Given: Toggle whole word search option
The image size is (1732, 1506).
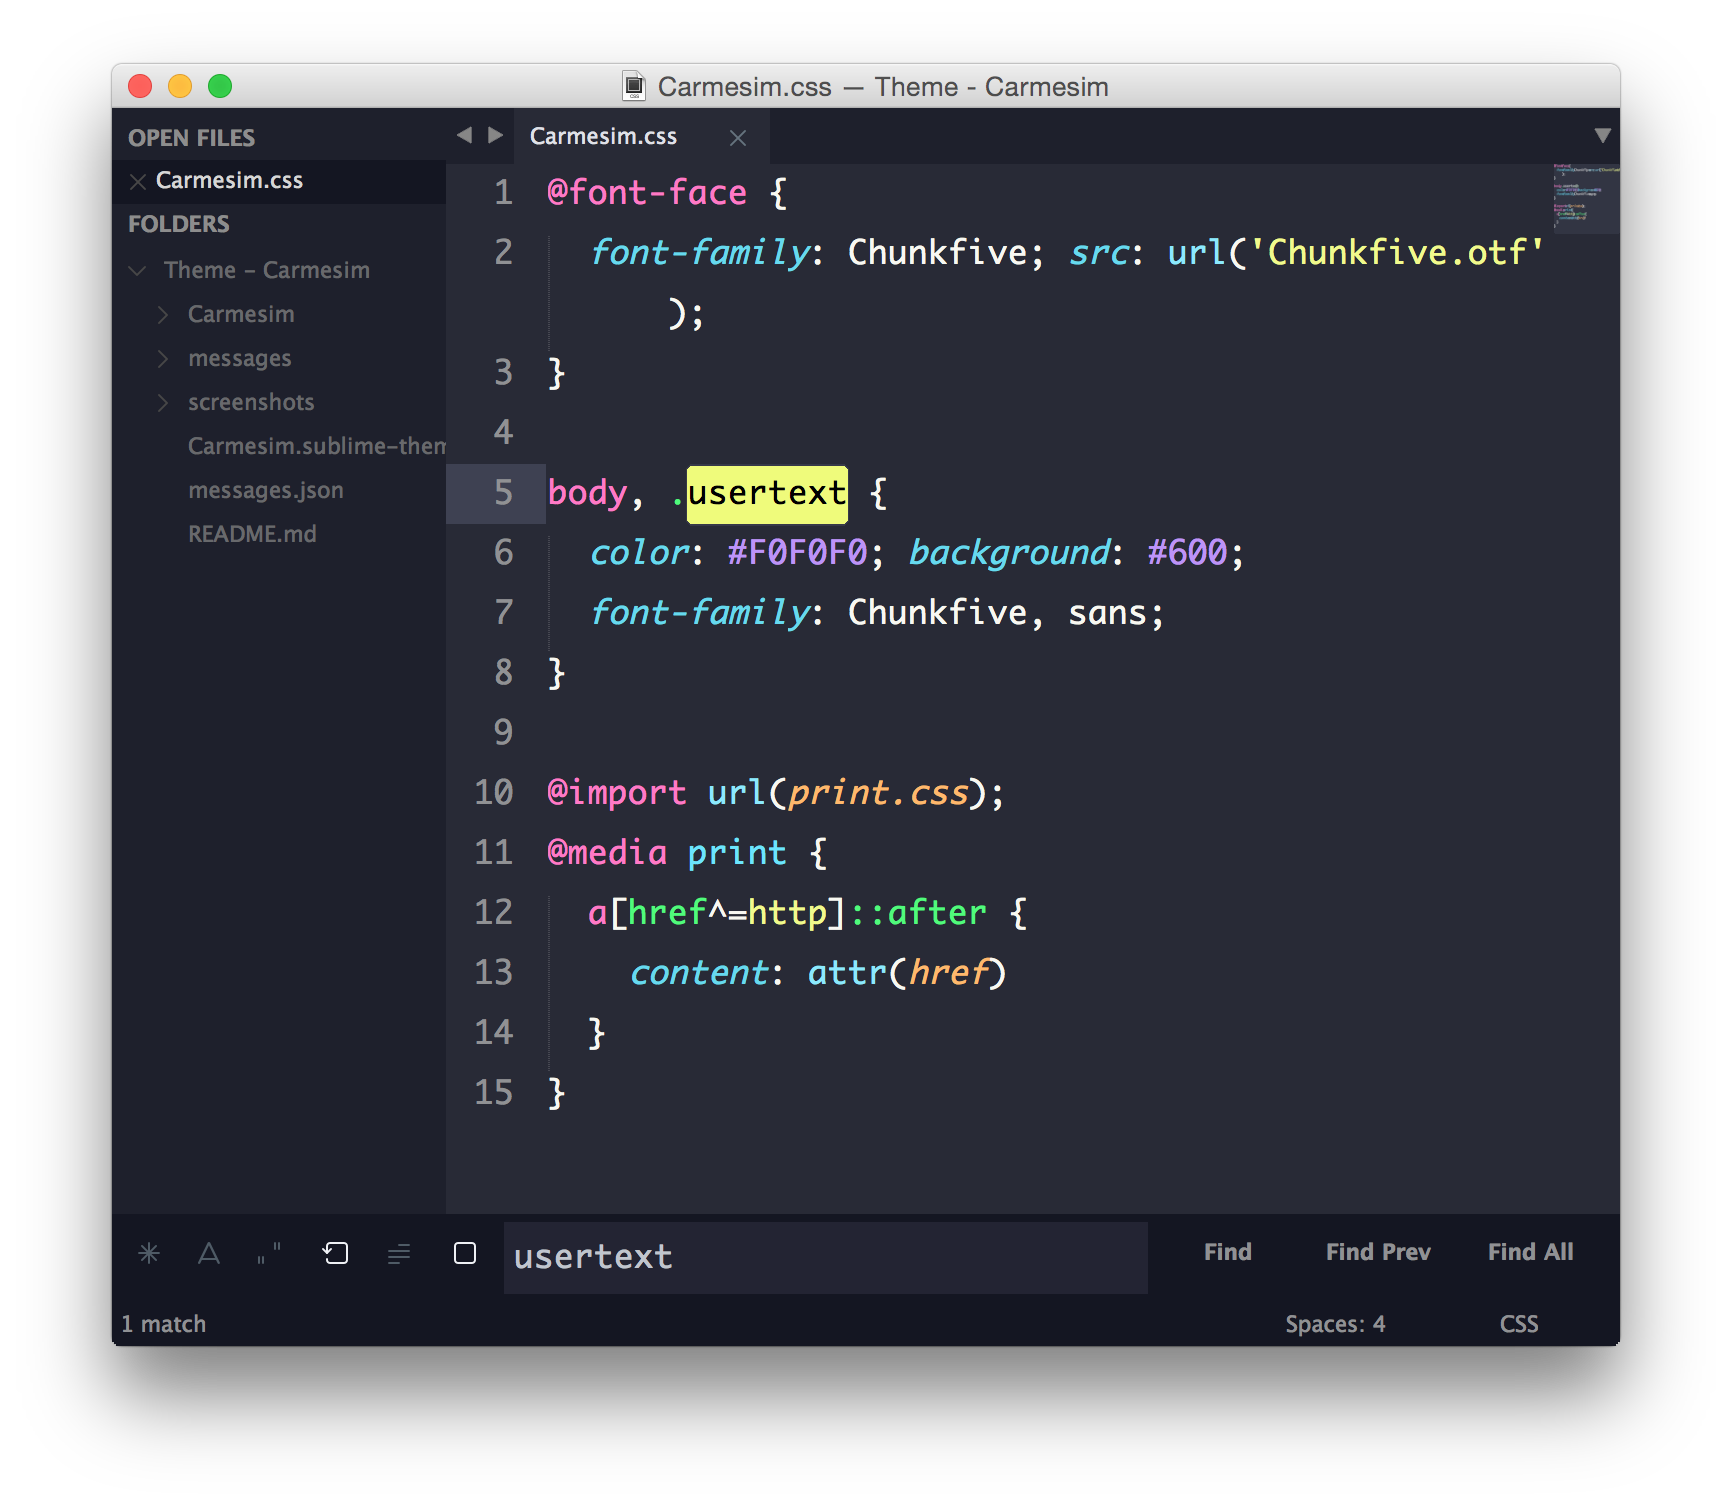Looking at the screenshot, I should (x=270, y=1253).
